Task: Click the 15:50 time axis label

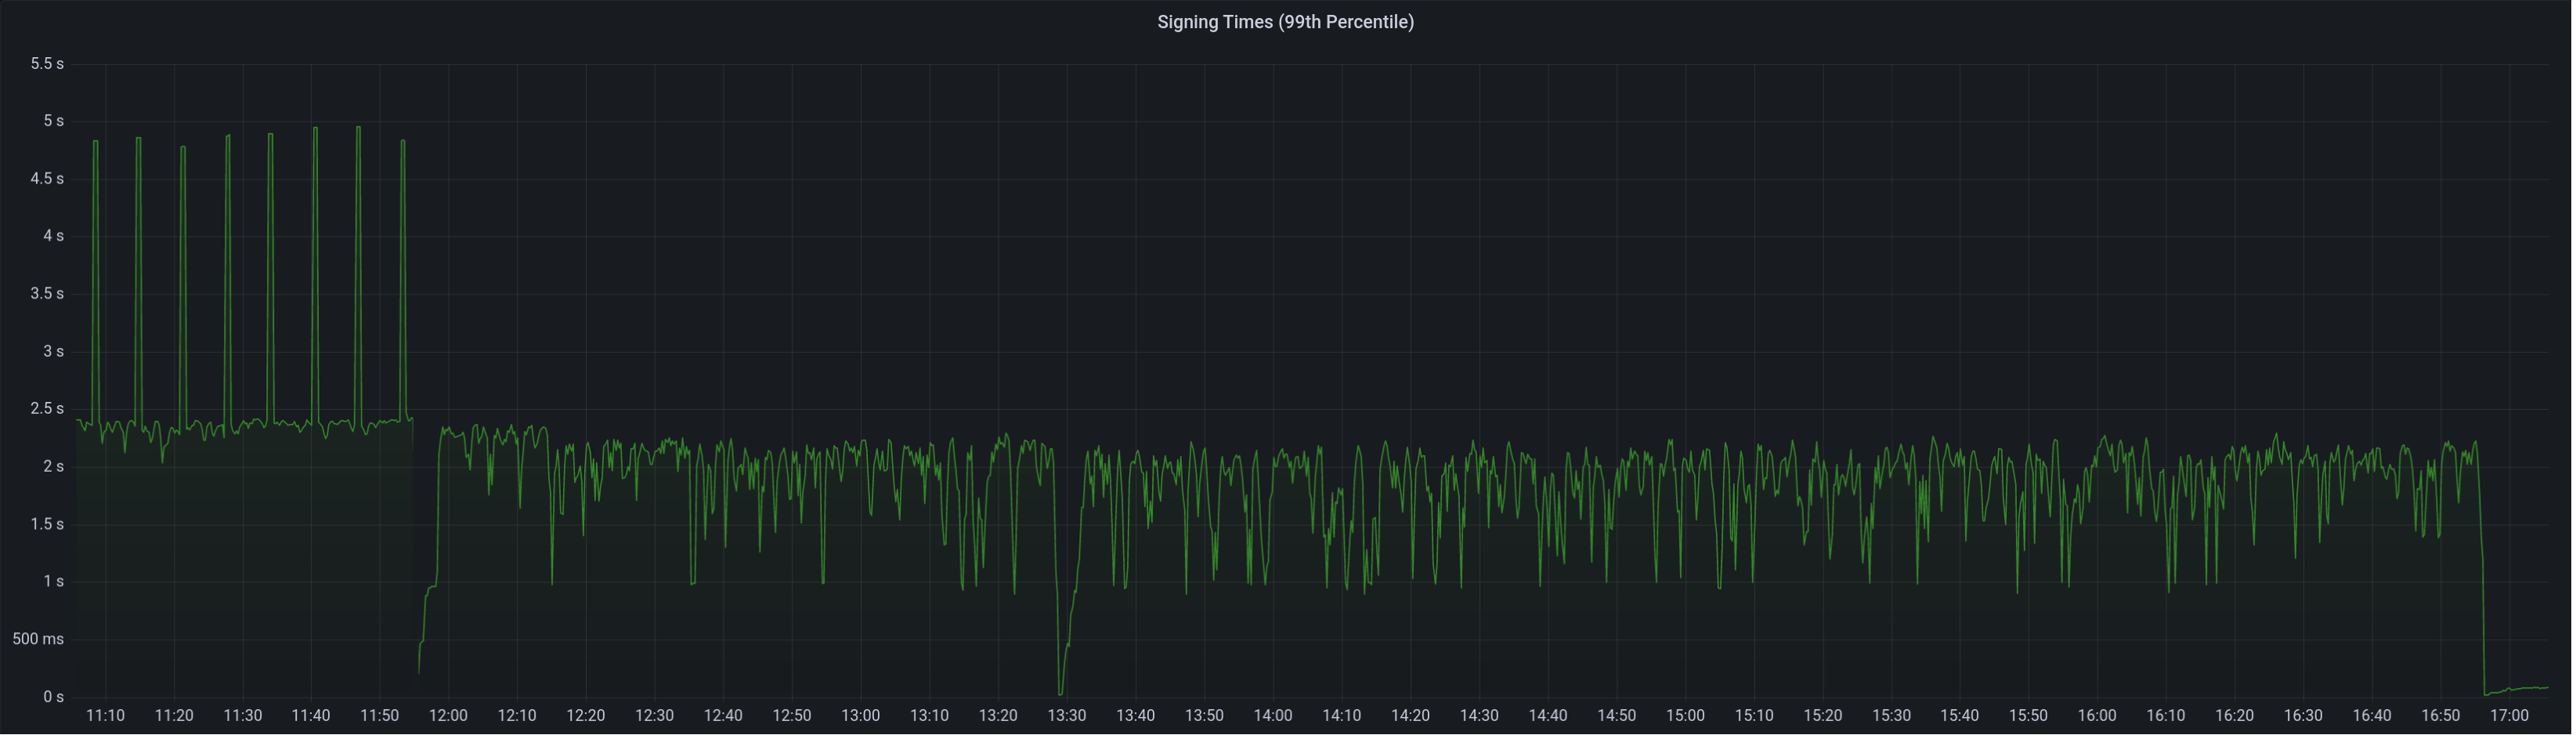Action: [2028, 716]
